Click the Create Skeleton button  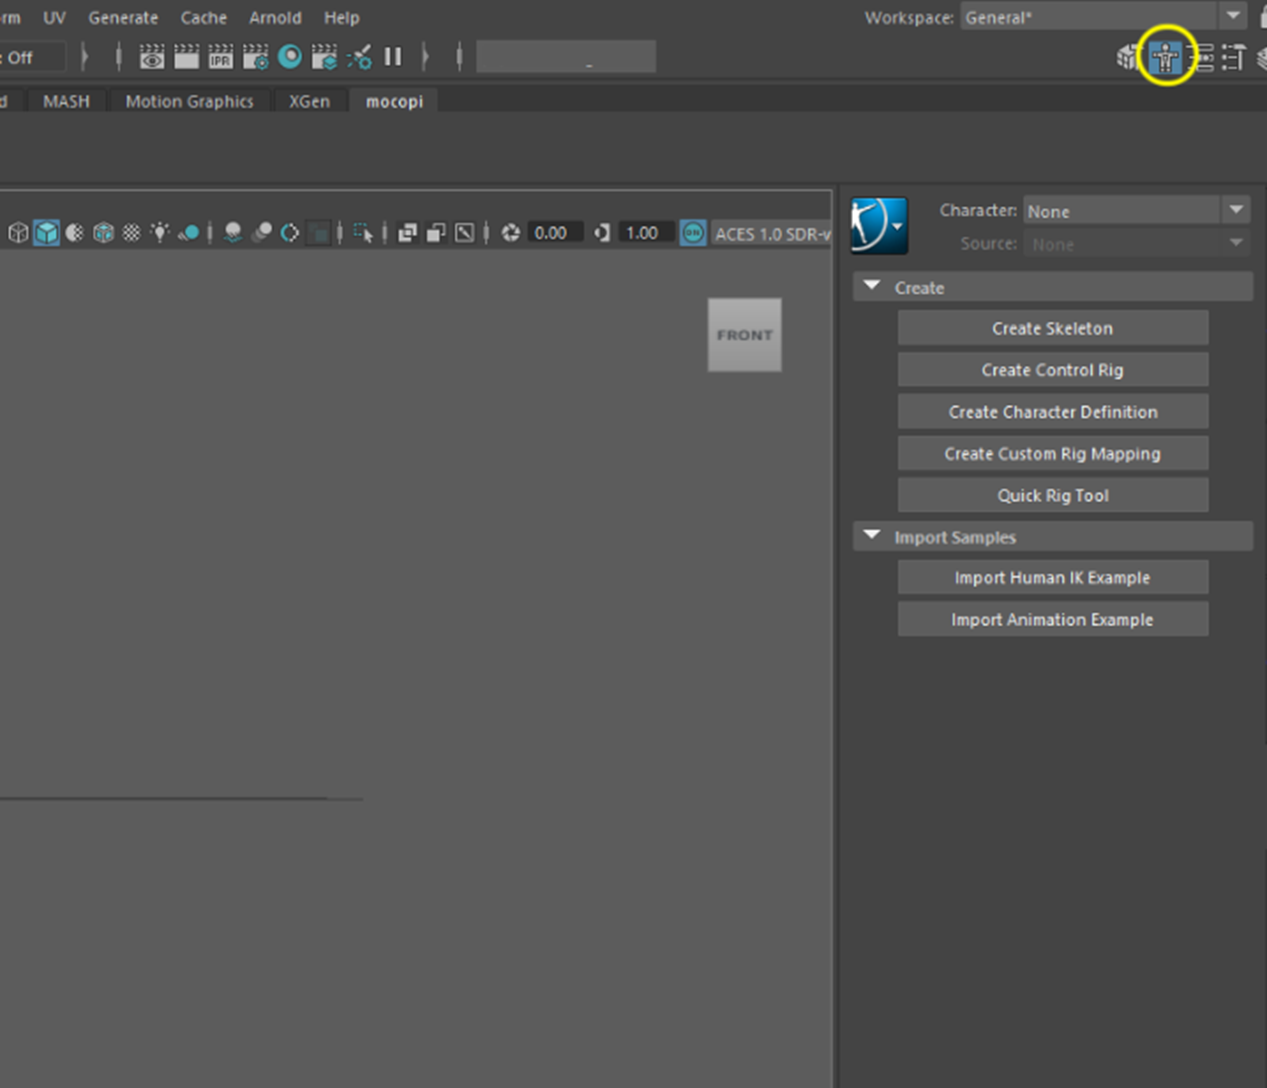click(1052, 328)
